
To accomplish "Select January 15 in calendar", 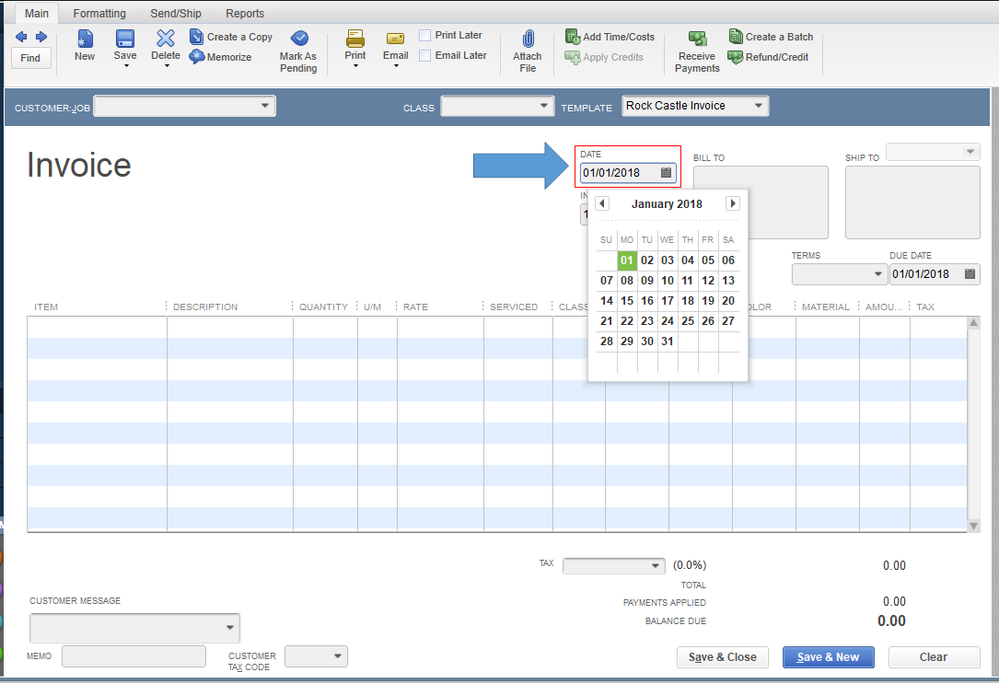I will (x=627, y=301).
